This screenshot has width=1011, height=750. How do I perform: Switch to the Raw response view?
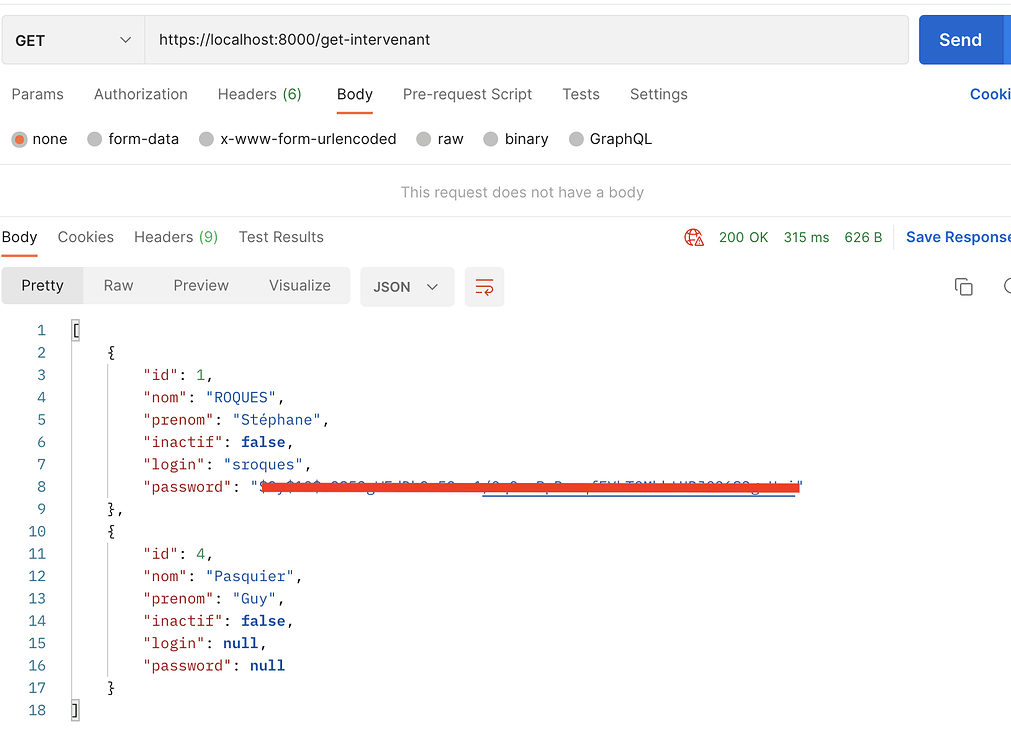coord(118,285)
